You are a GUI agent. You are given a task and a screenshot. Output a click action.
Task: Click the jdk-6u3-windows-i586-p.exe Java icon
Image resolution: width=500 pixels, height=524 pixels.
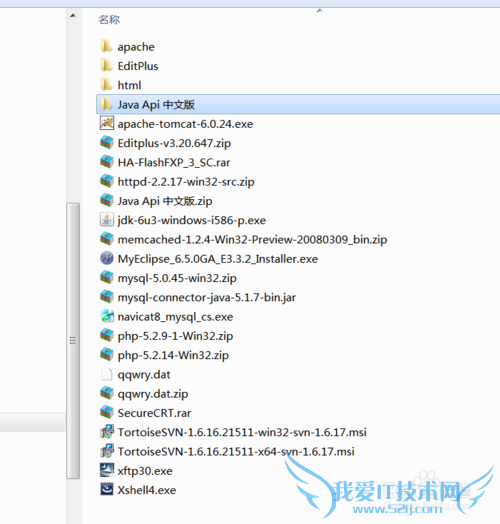click(107, 220)
